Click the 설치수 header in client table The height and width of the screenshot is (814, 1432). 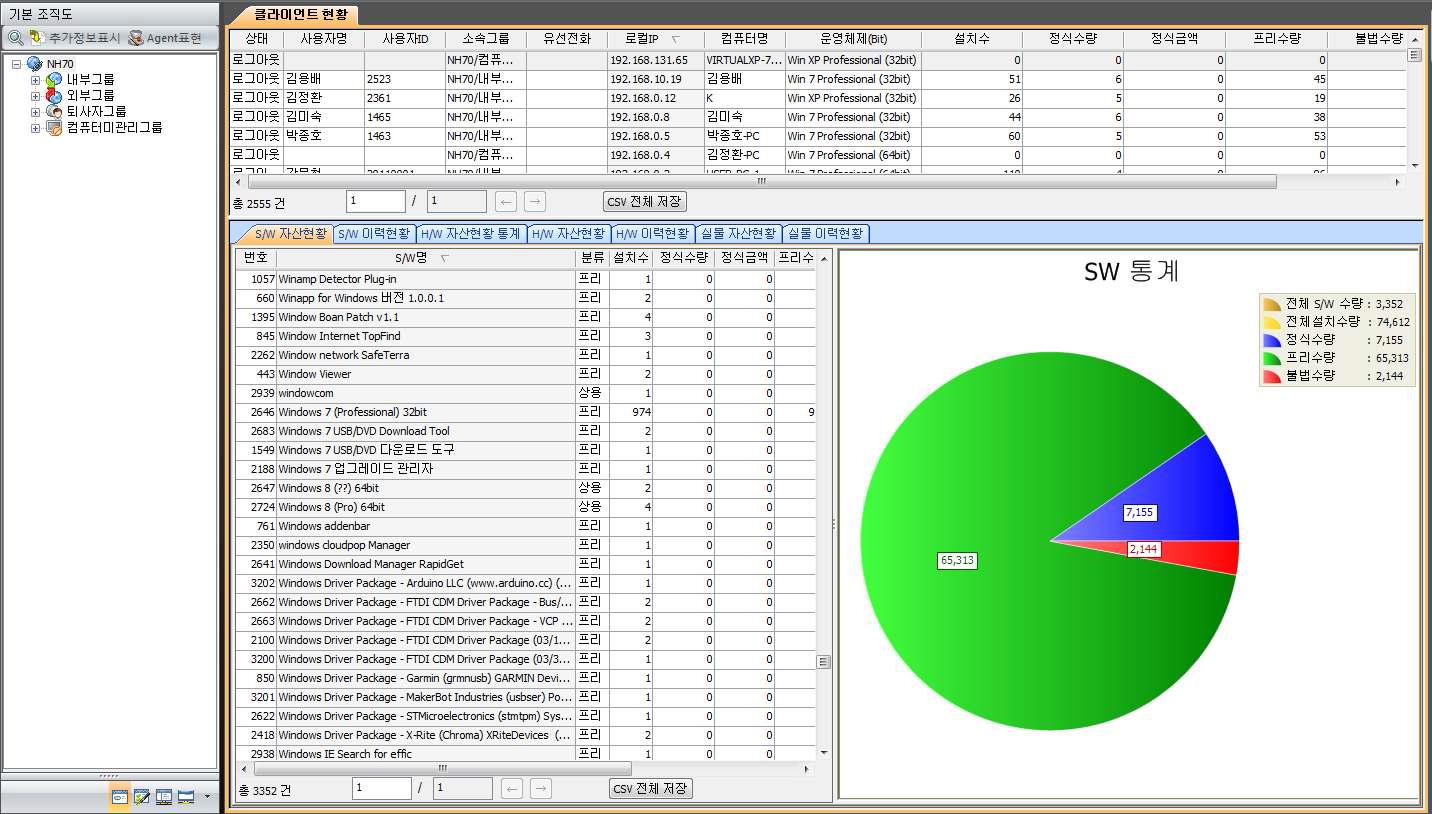[972, 39]
